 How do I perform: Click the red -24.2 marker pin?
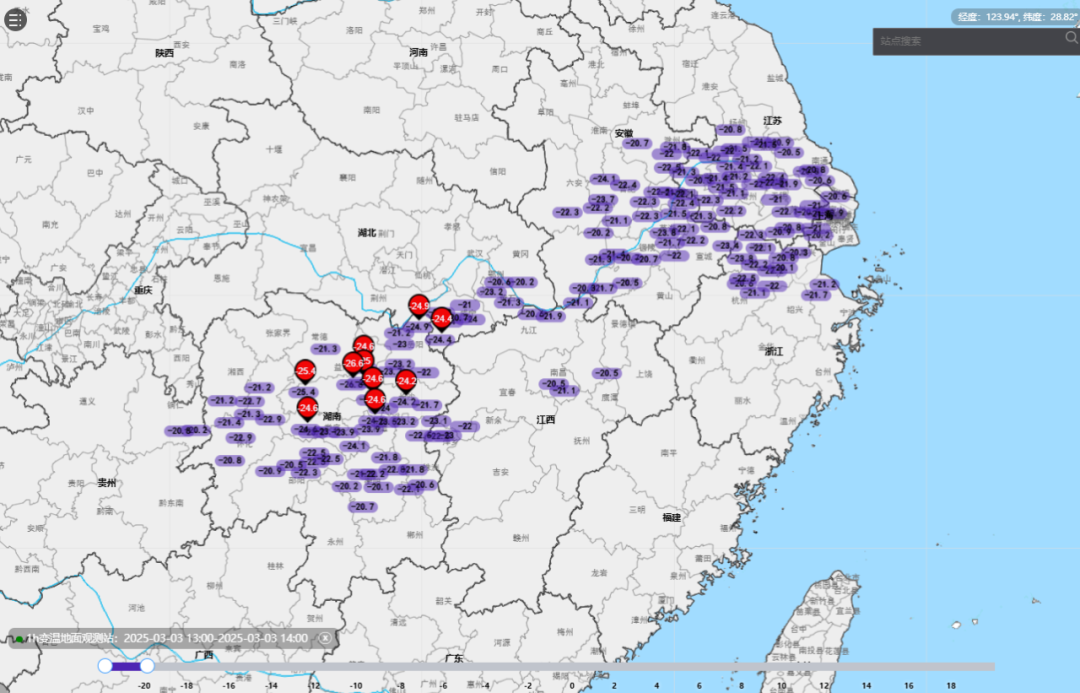coord(406,381)
